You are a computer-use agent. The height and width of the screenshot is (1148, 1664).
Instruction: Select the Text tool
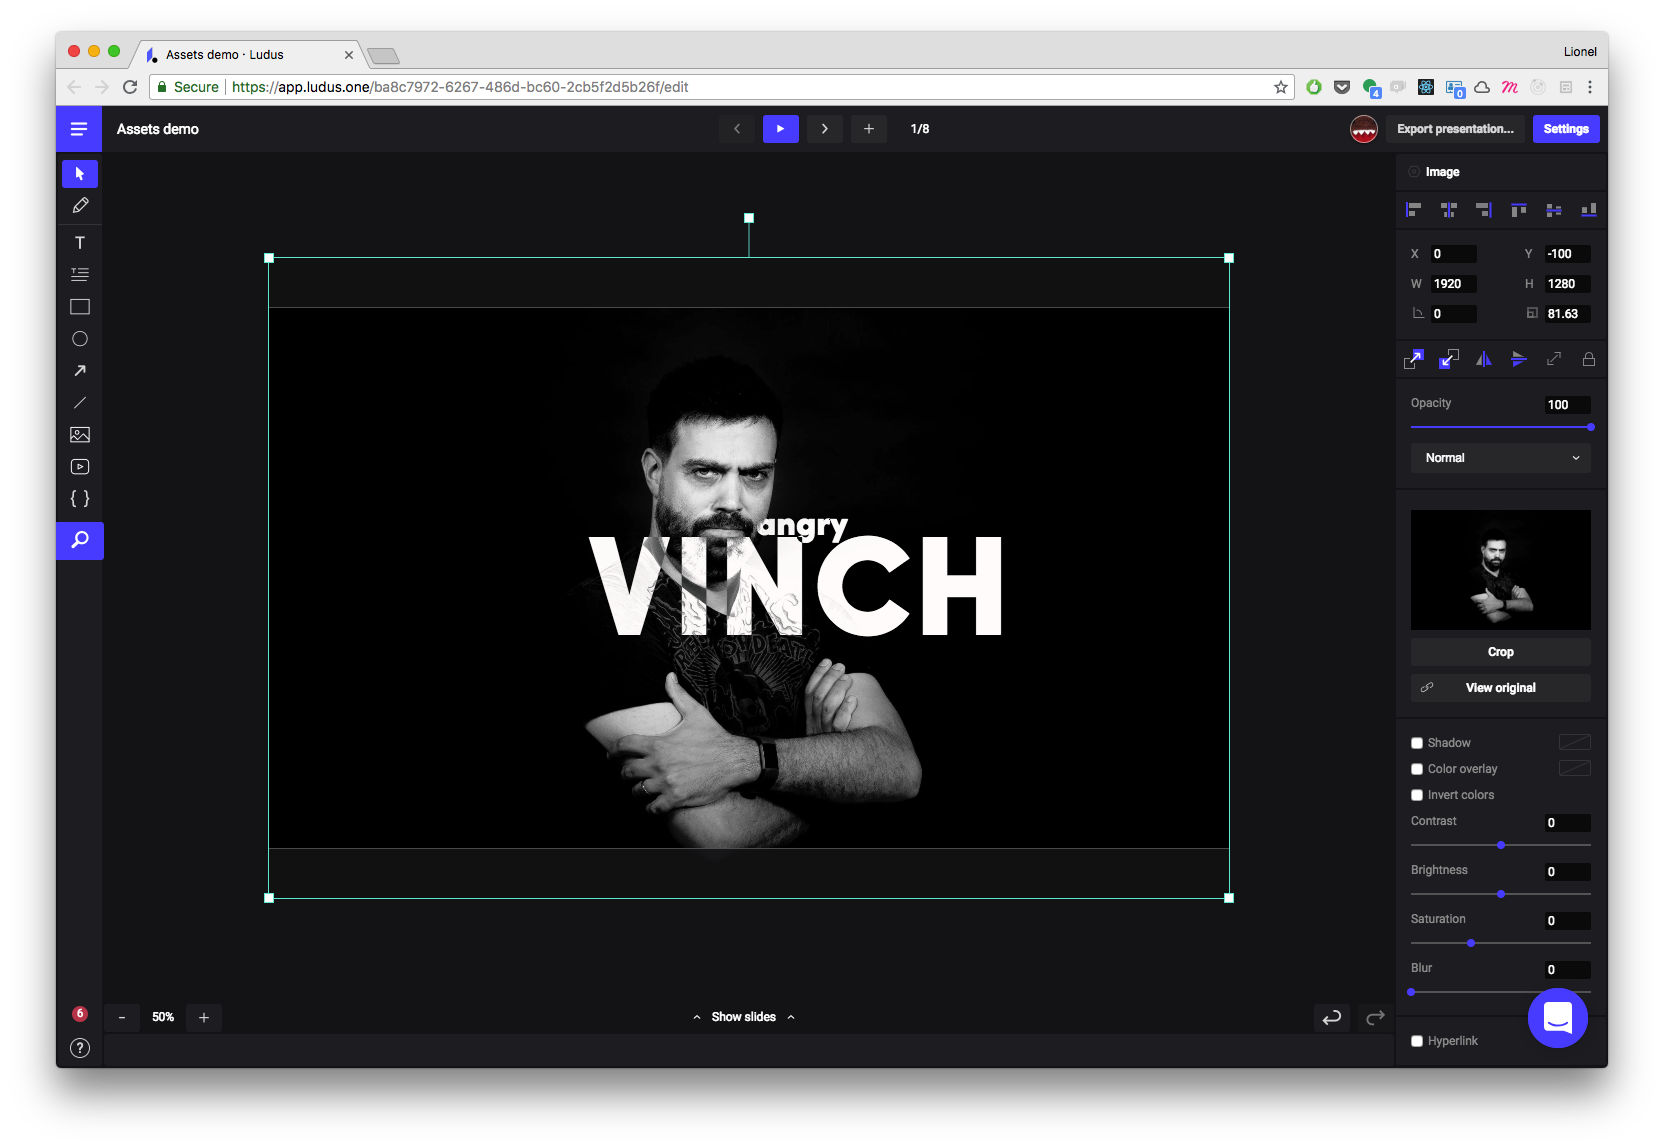[x=79, y=241]
